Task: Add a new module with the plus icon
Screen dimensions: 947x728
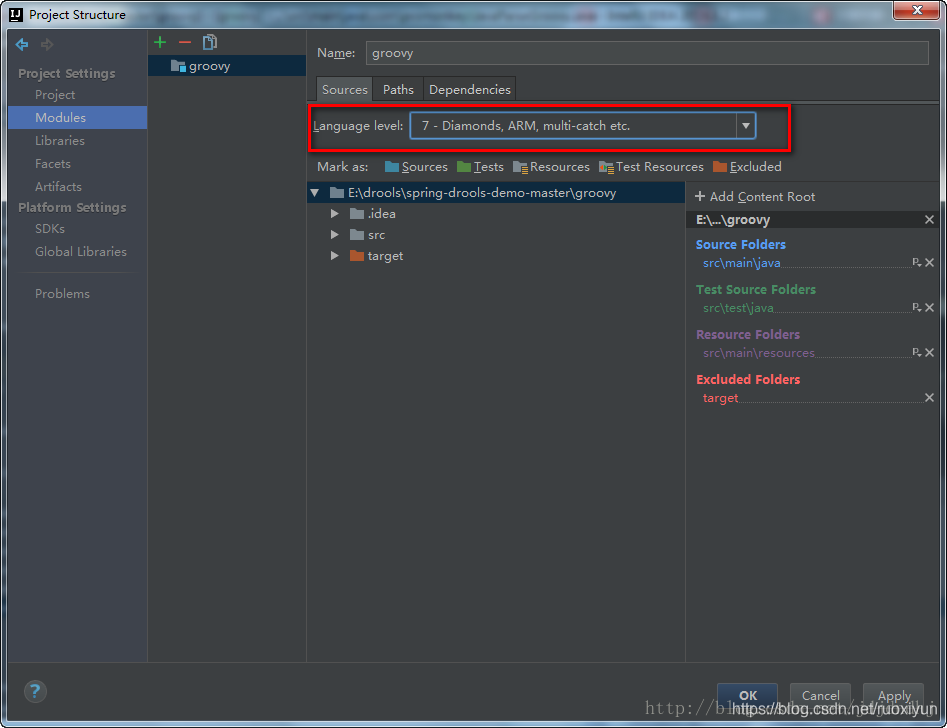Action: pos(160,42)
